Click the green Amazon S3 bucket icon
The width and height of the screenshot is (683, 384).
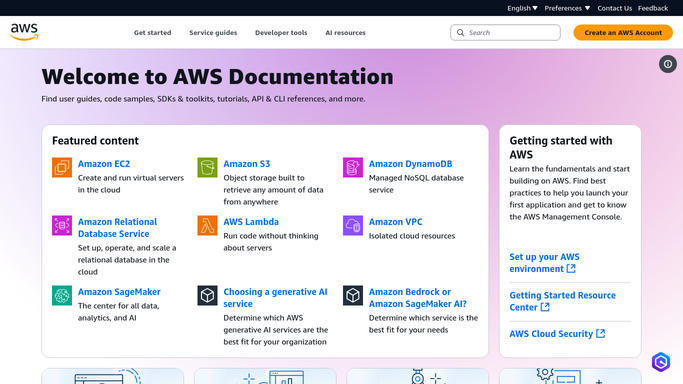pyautogui.click(x=207, y=168)
